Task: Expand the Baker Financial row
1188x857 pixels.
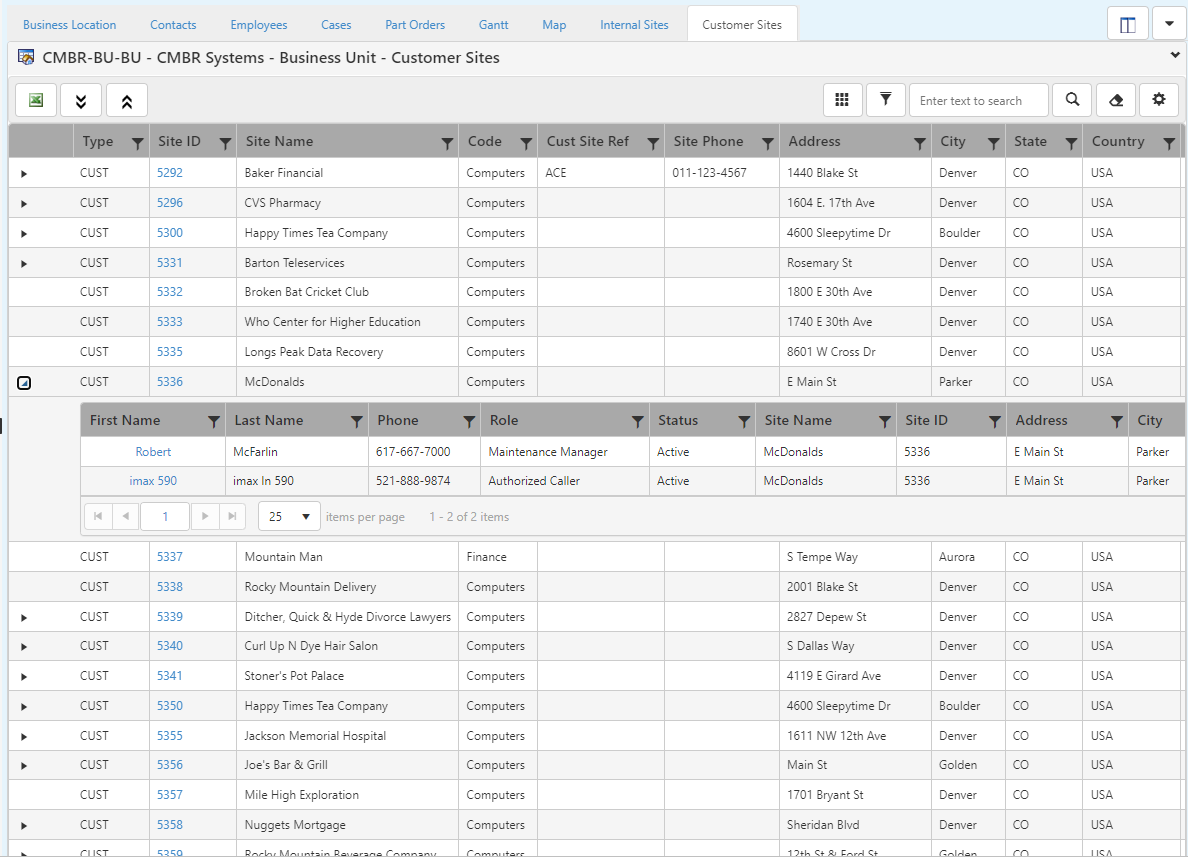Action: pyautogui.click(x=24, y=174)
